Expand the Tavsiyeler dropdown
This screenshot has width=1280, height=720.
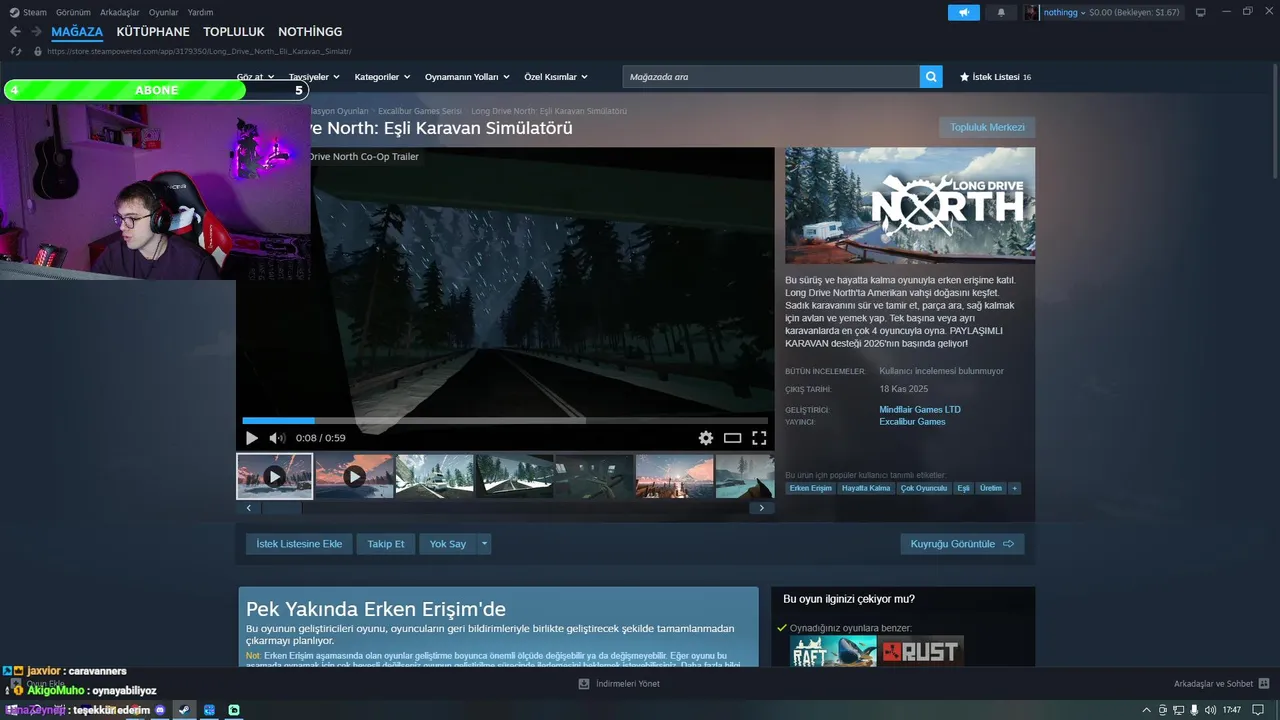click(x=314, y=77)
